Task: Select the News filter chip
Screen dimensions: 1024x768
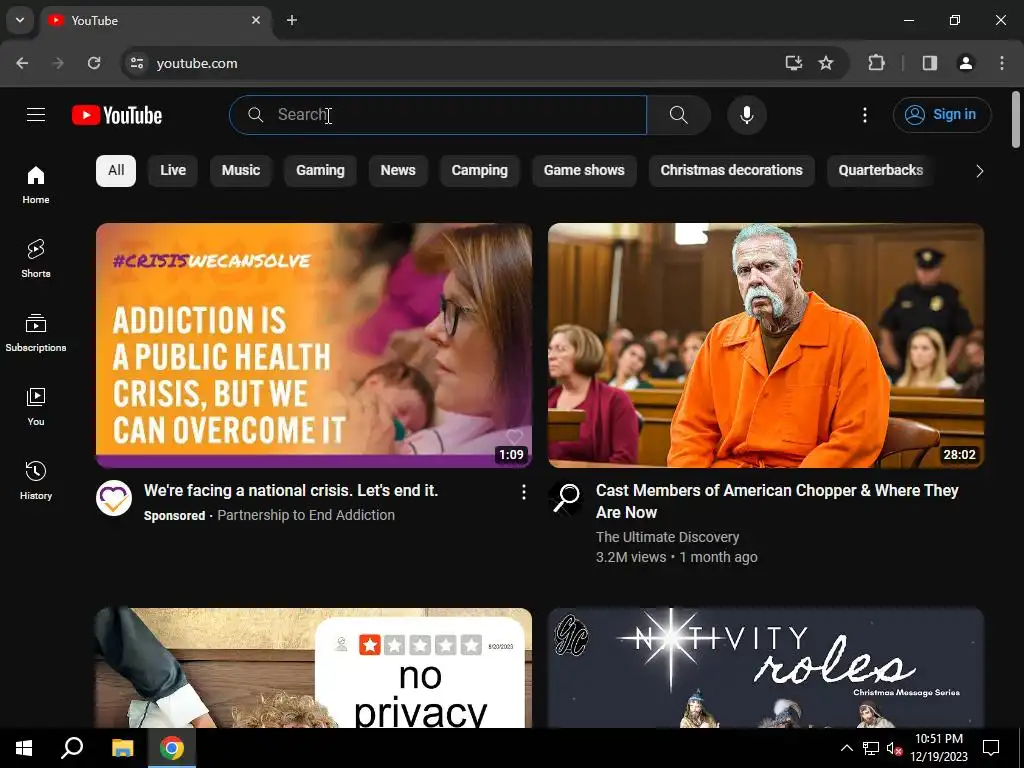Action: [x=398, y=170]
